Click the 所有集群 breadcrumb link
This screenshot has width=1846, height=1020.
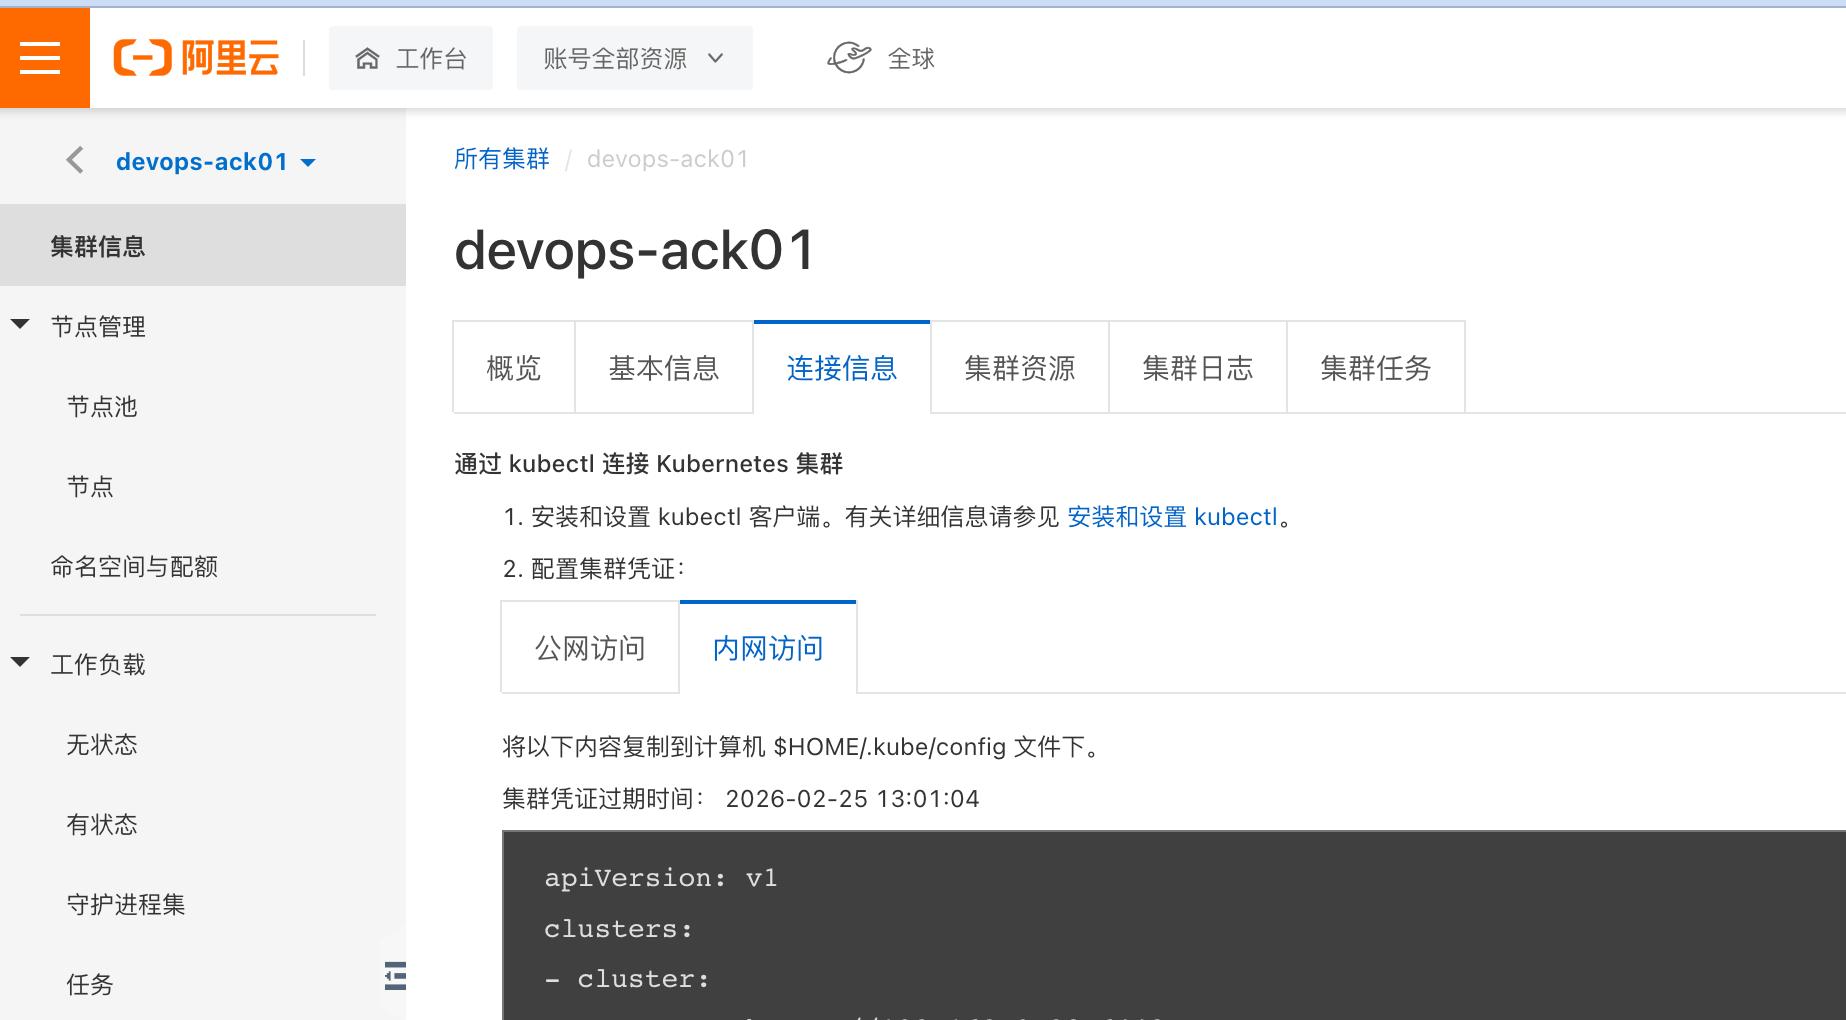[x=501, y=159]
